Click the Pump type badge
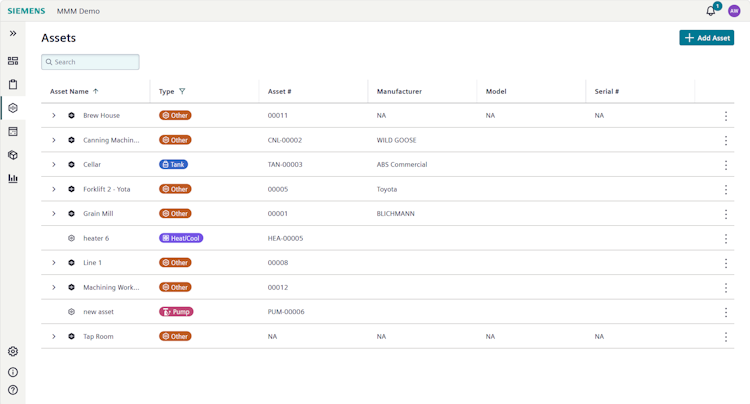The image size is (750, 404). click(x=176, y=312)
